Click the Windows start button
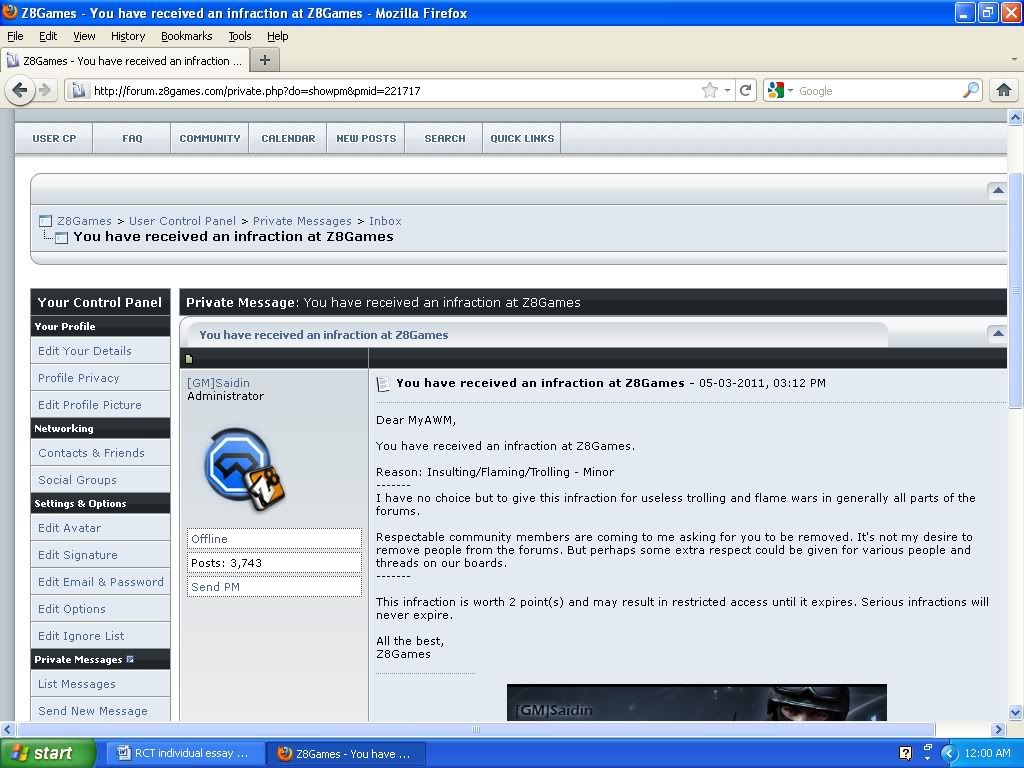 pos(48,753)
